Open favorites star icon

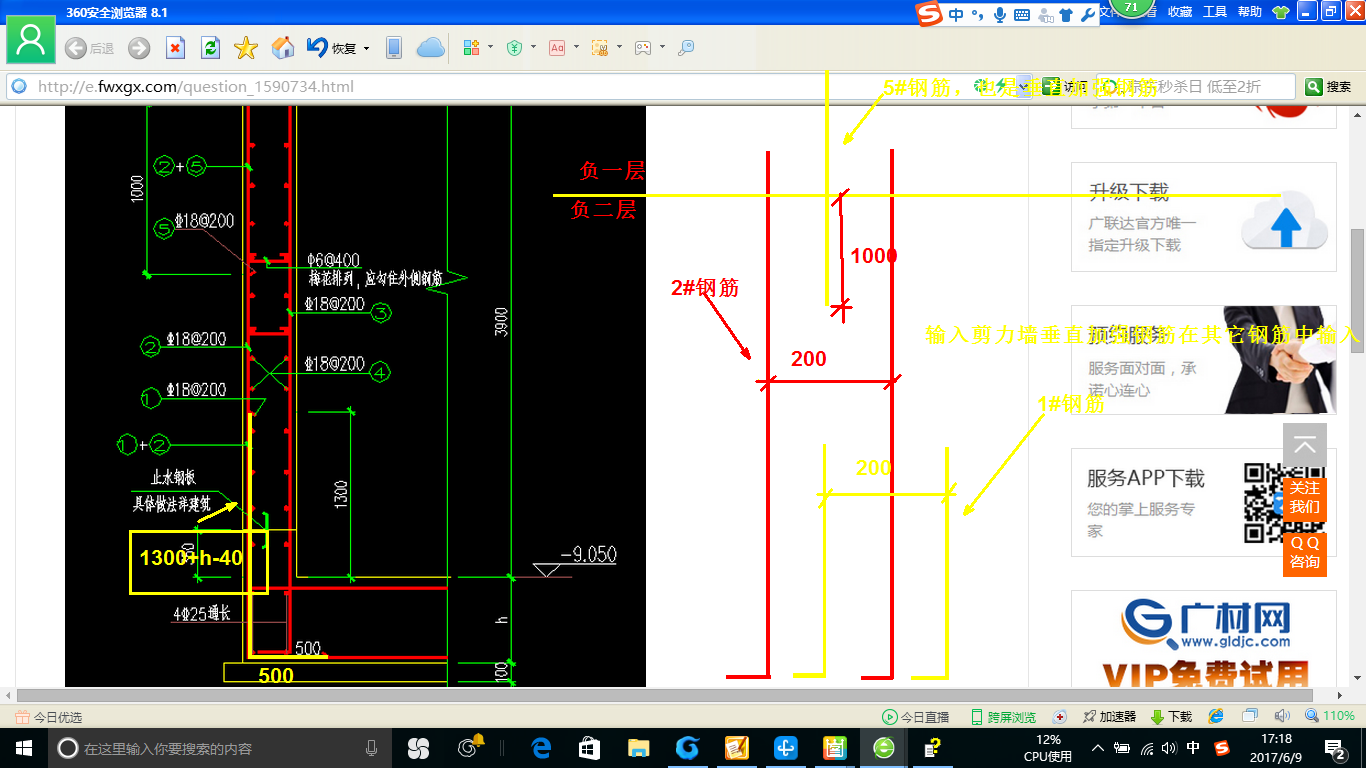tap(246, 48)
